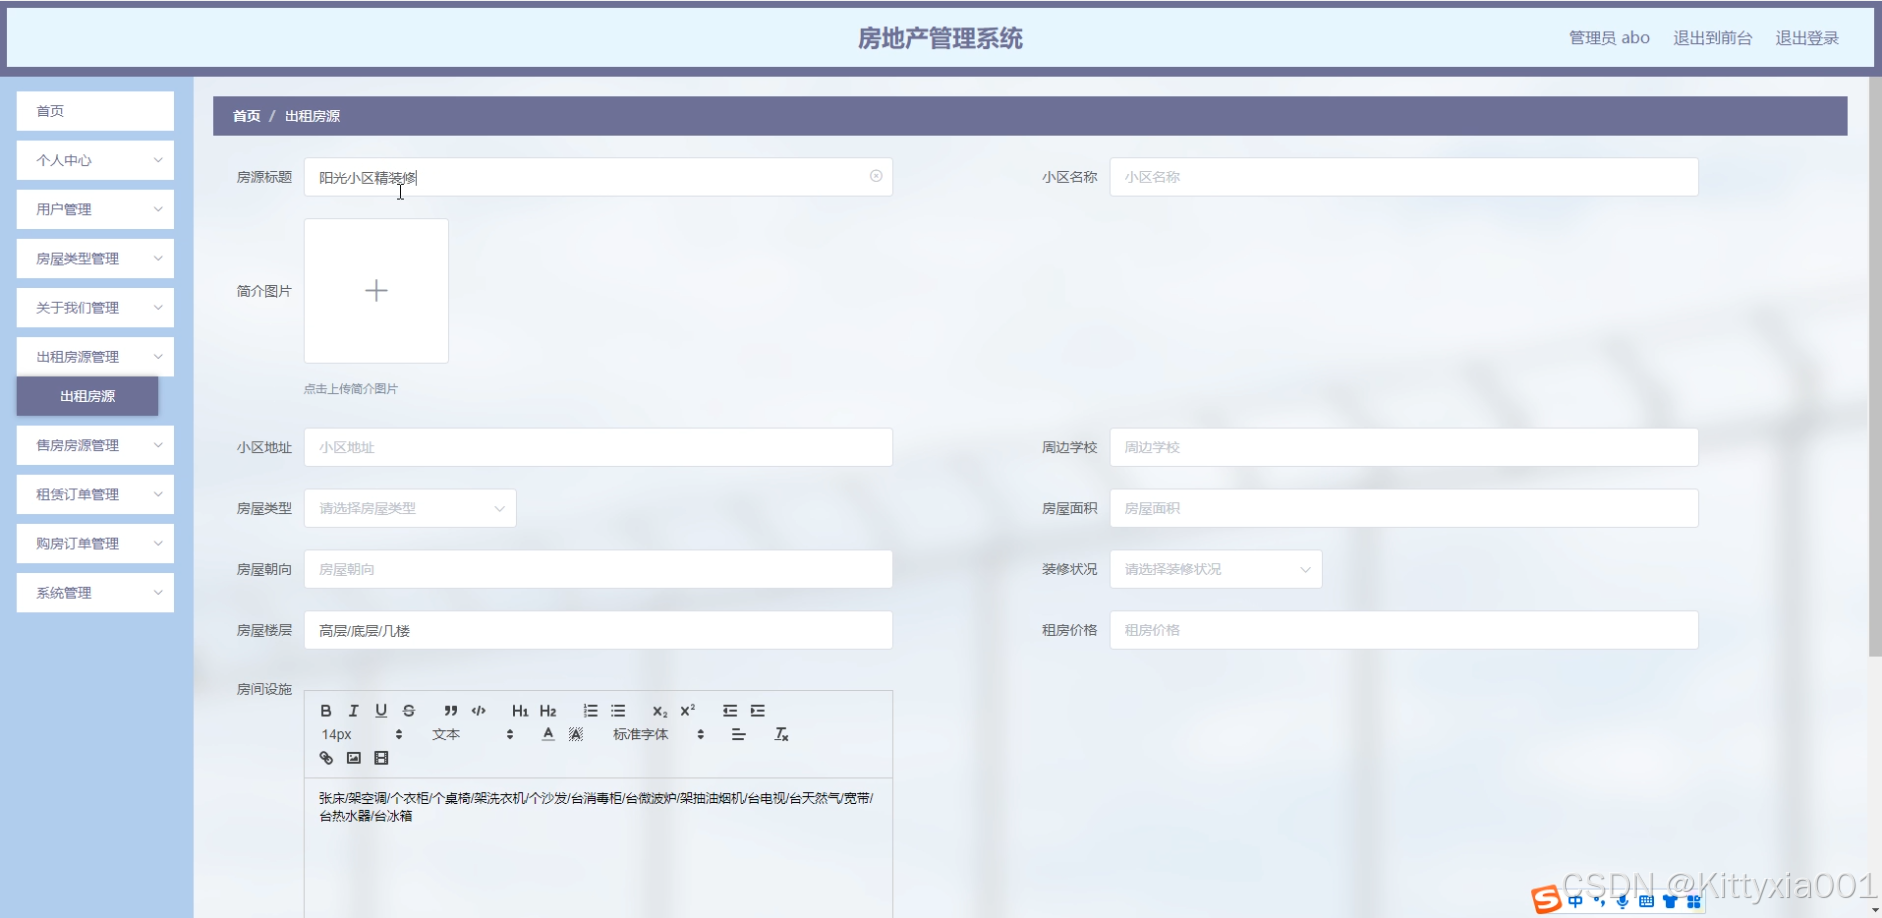Insert a video using the film icon
1882x918 pixels.
coord(381,758)
